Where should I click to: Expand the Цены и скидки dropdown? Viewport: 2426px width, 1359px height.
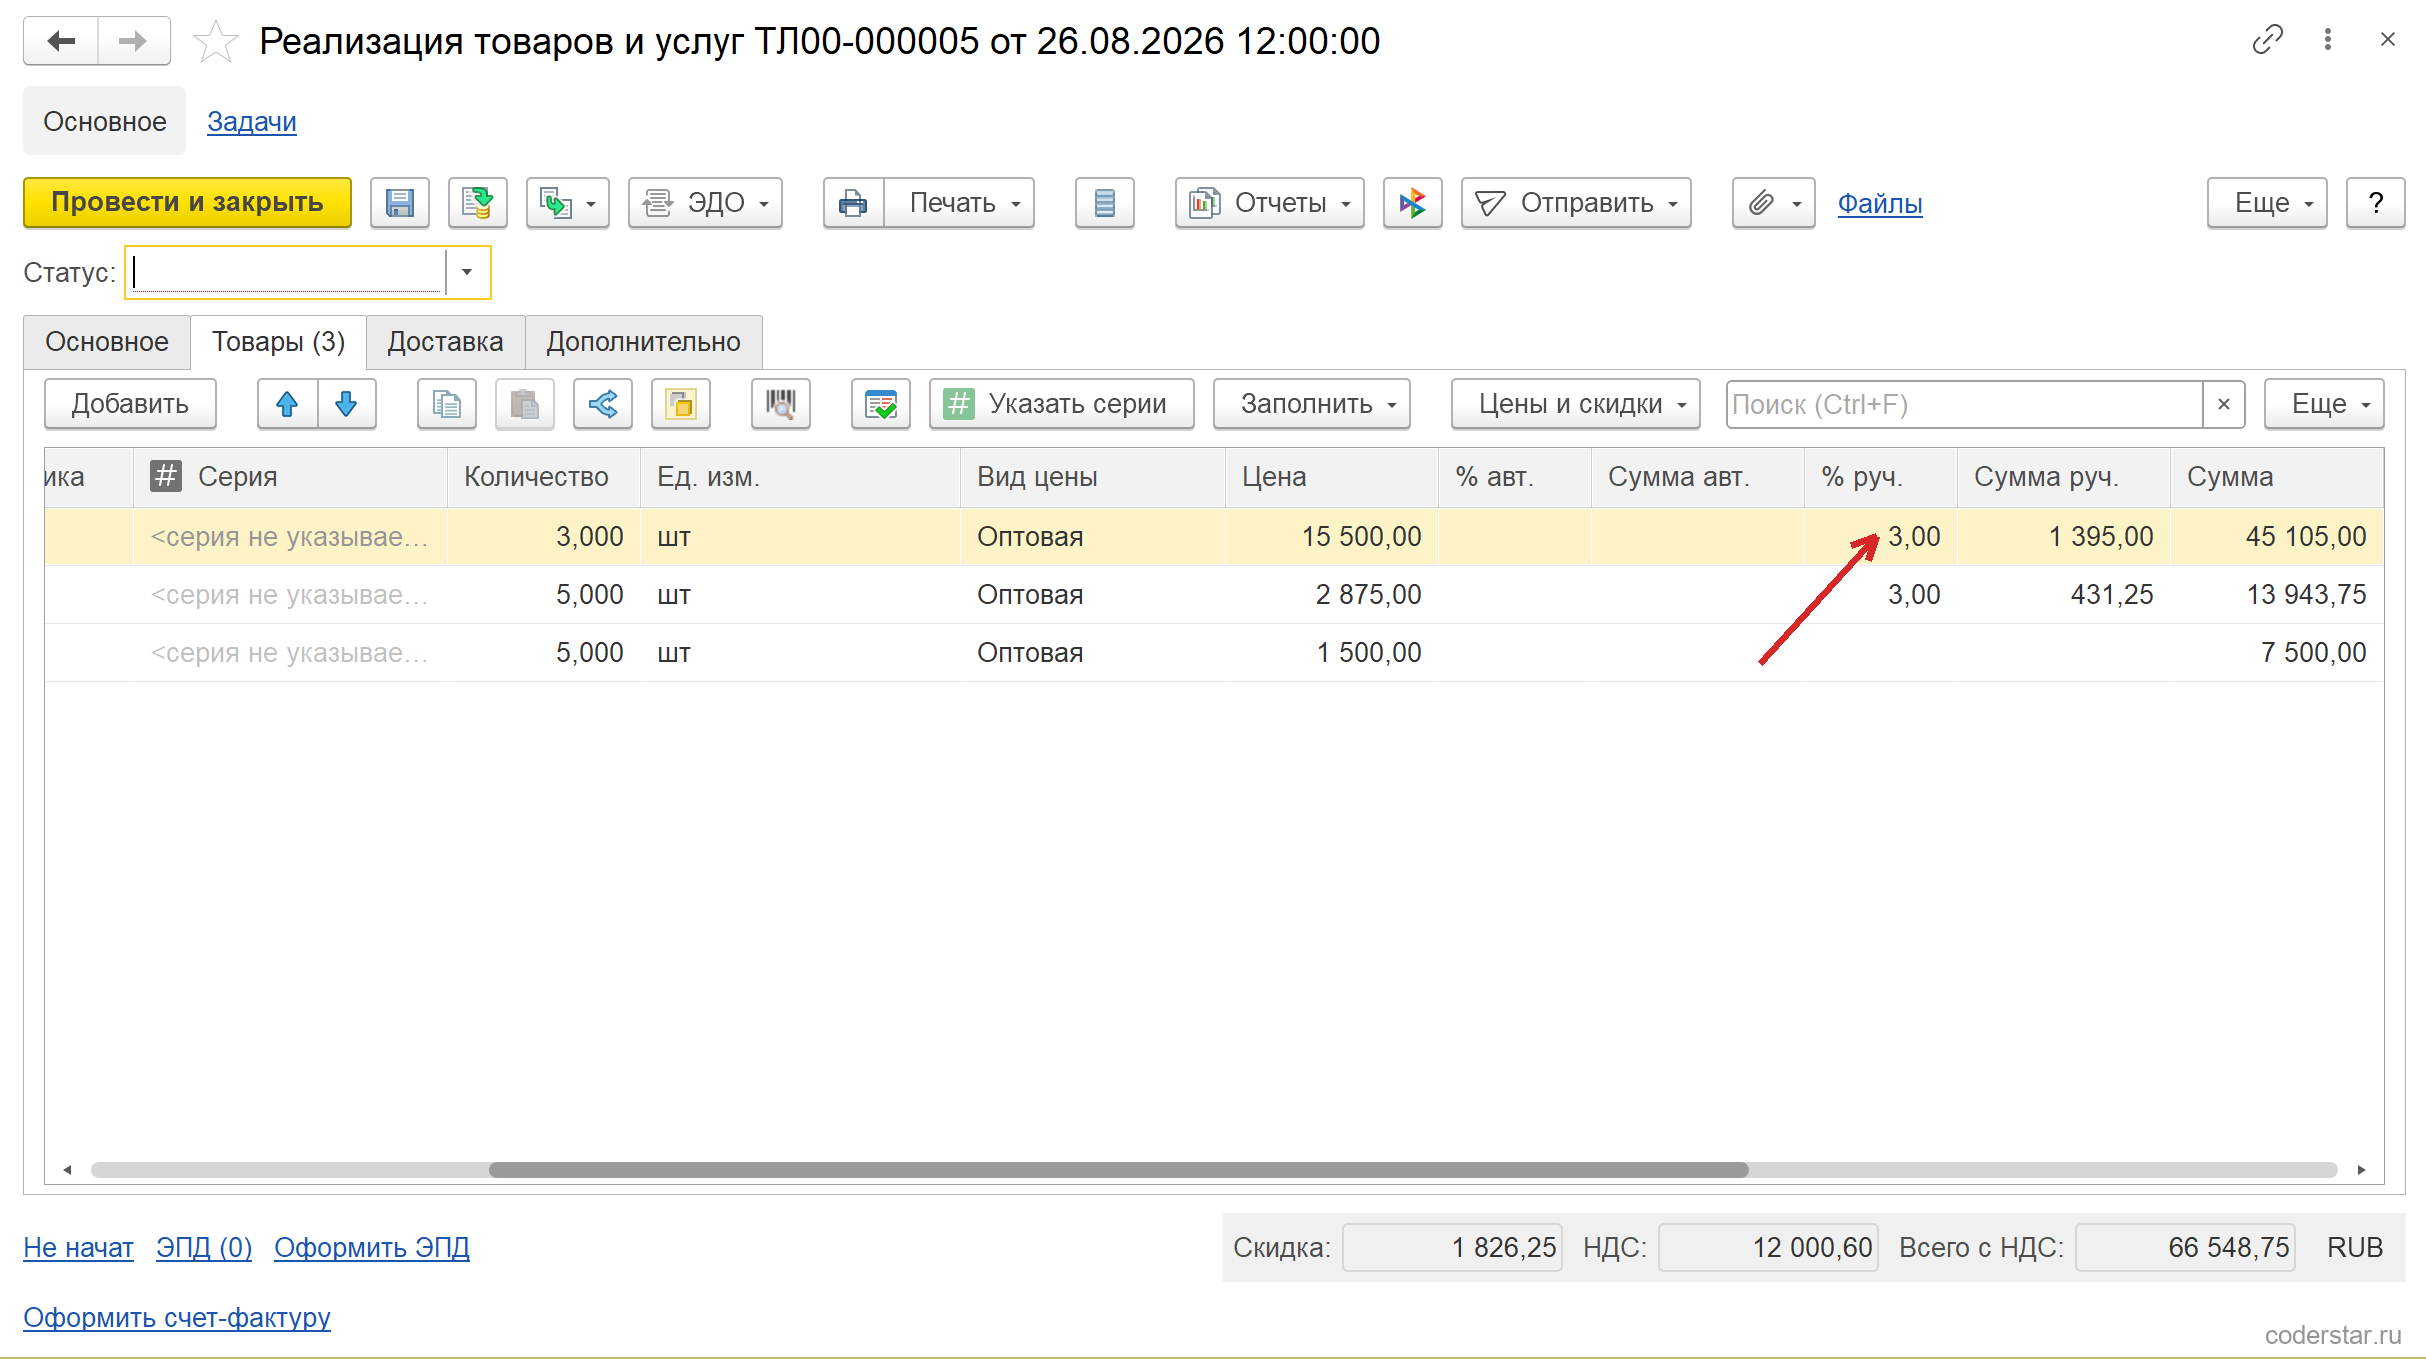(x=1576, y=404)
